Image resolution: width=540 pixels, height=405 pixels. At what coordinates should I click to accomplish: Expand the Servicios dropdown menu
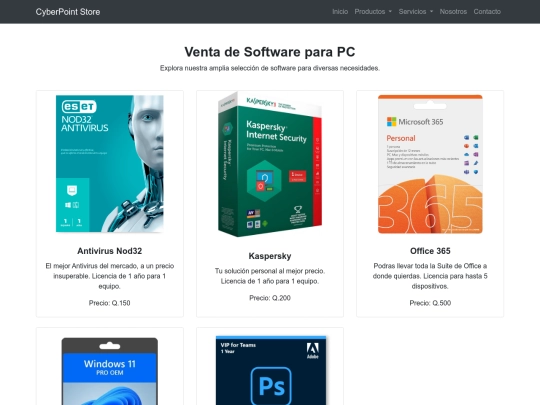click(x=416, y=12)
